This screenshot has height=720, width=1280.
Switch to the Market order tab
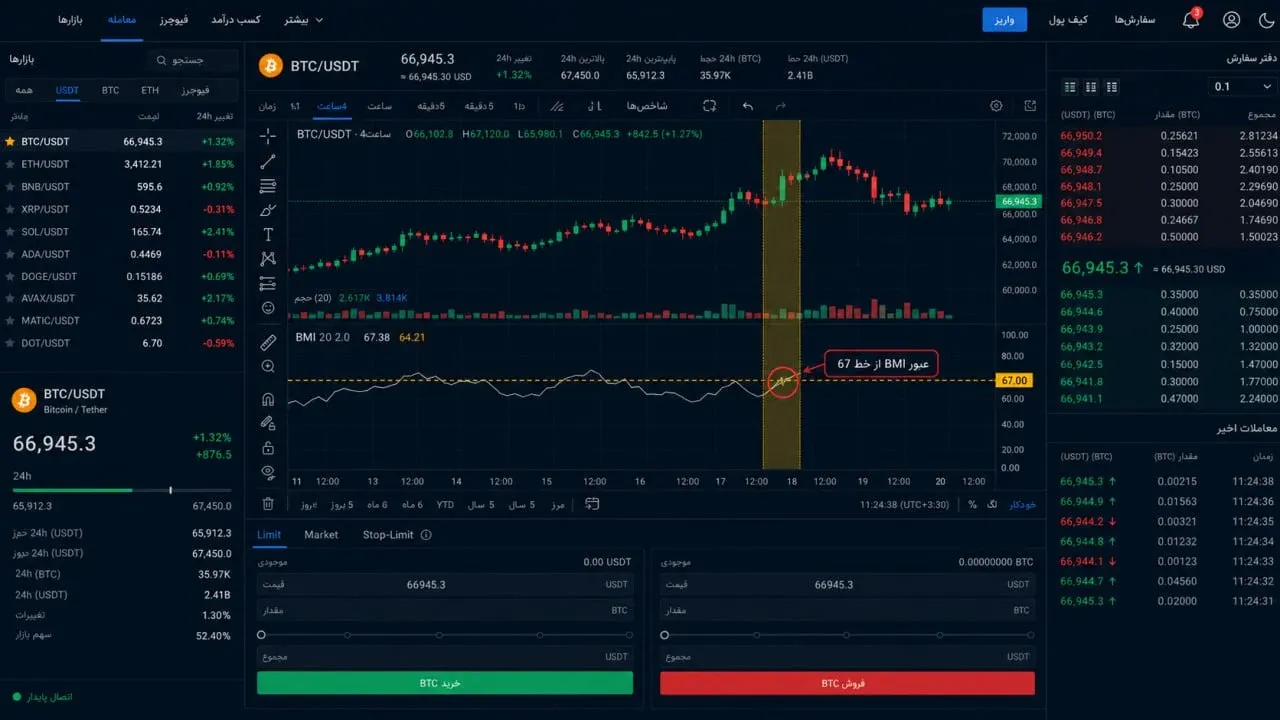pyautogui.click(x=321, y=535)
